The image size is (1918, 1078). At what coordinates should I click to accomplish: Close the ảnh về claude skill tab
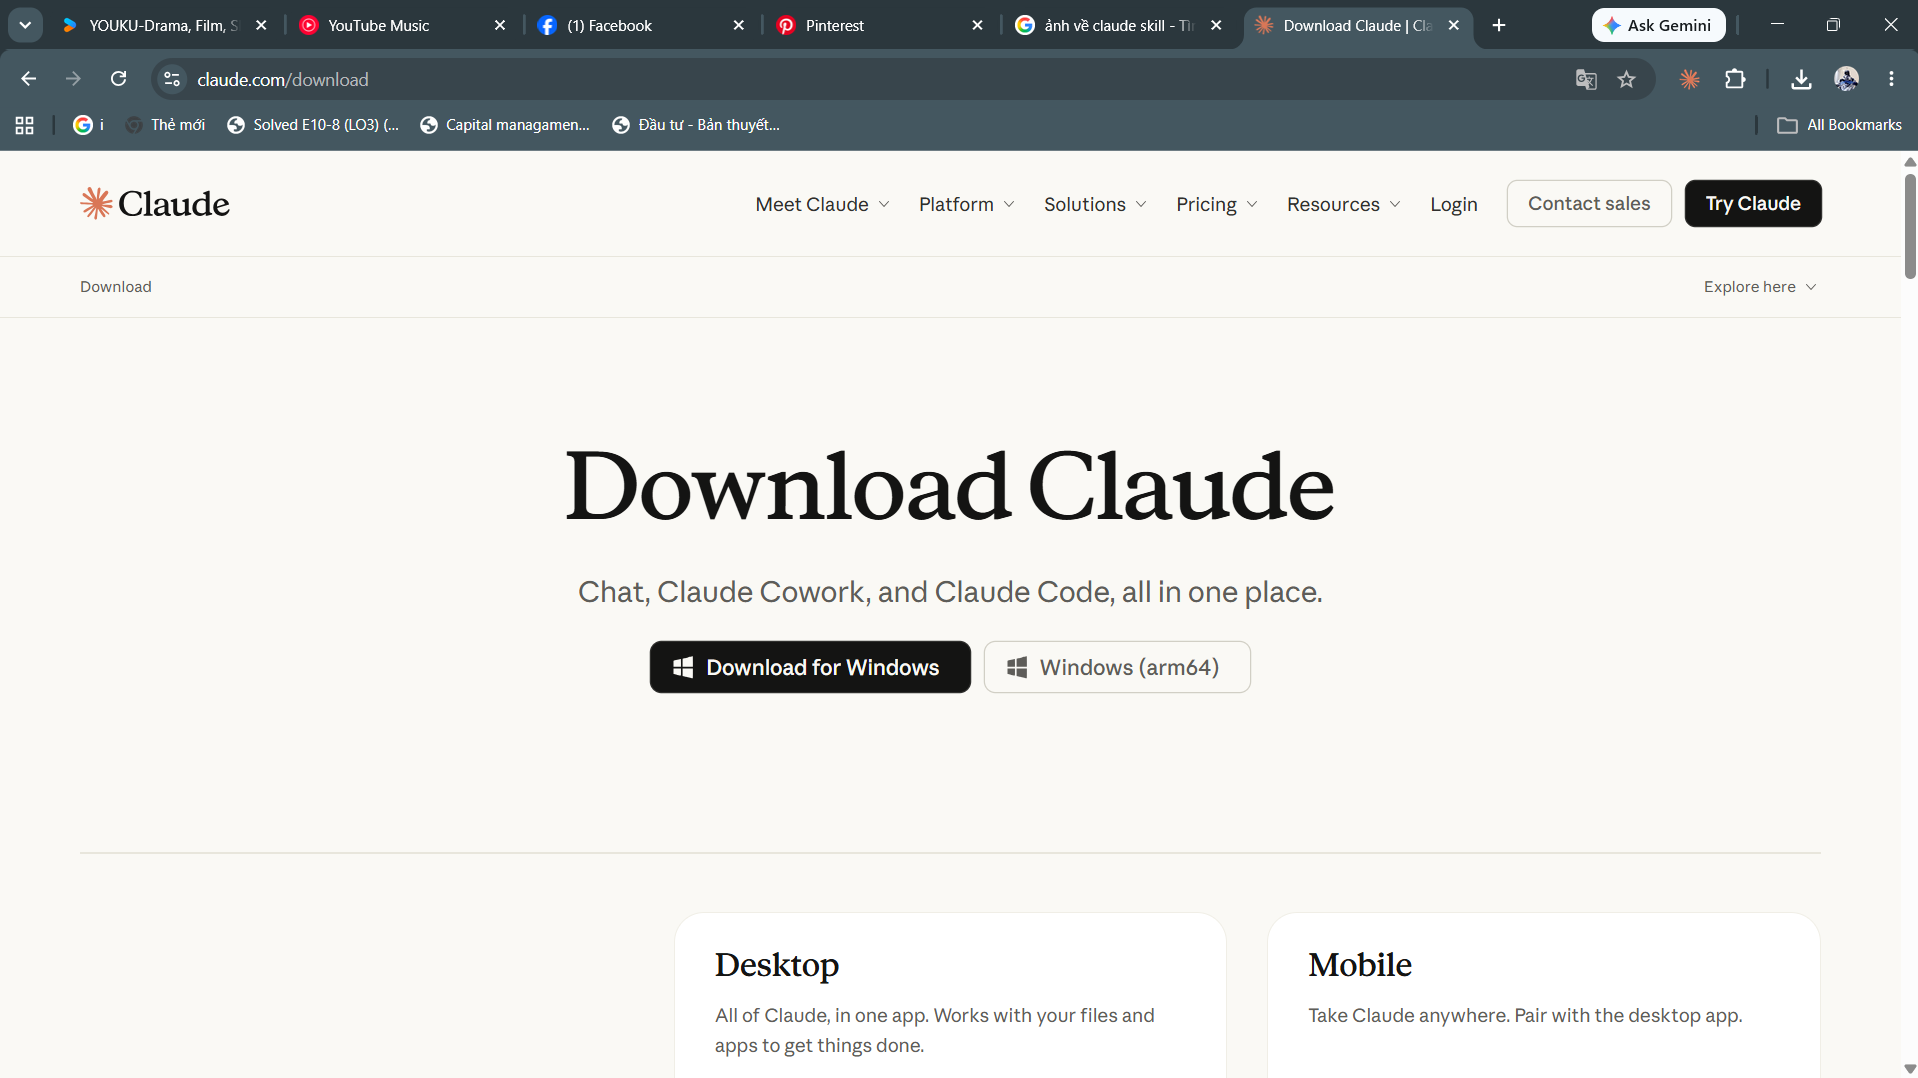click(x=1216, y=25)
